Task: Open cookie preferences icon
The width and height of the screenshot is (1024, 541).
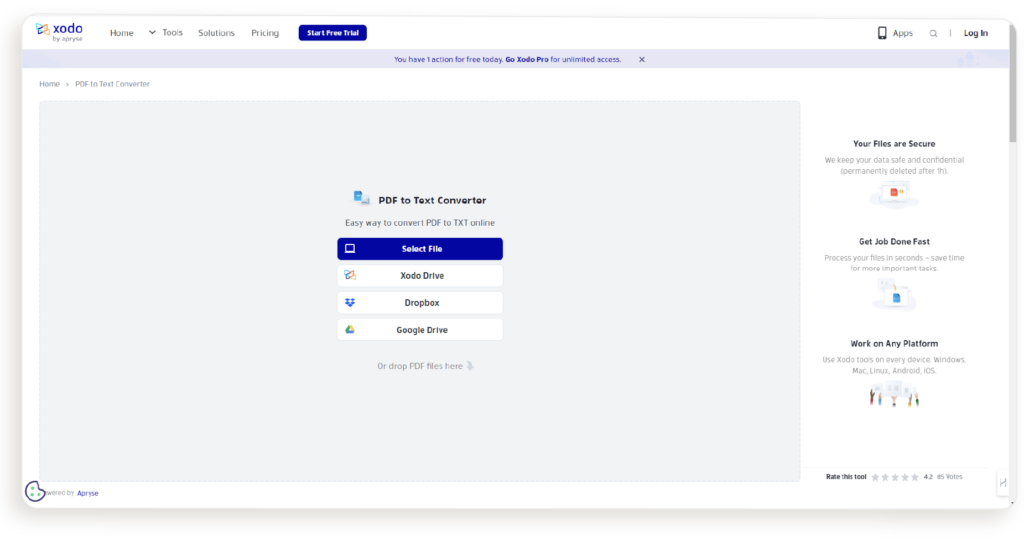Action: 35,491
